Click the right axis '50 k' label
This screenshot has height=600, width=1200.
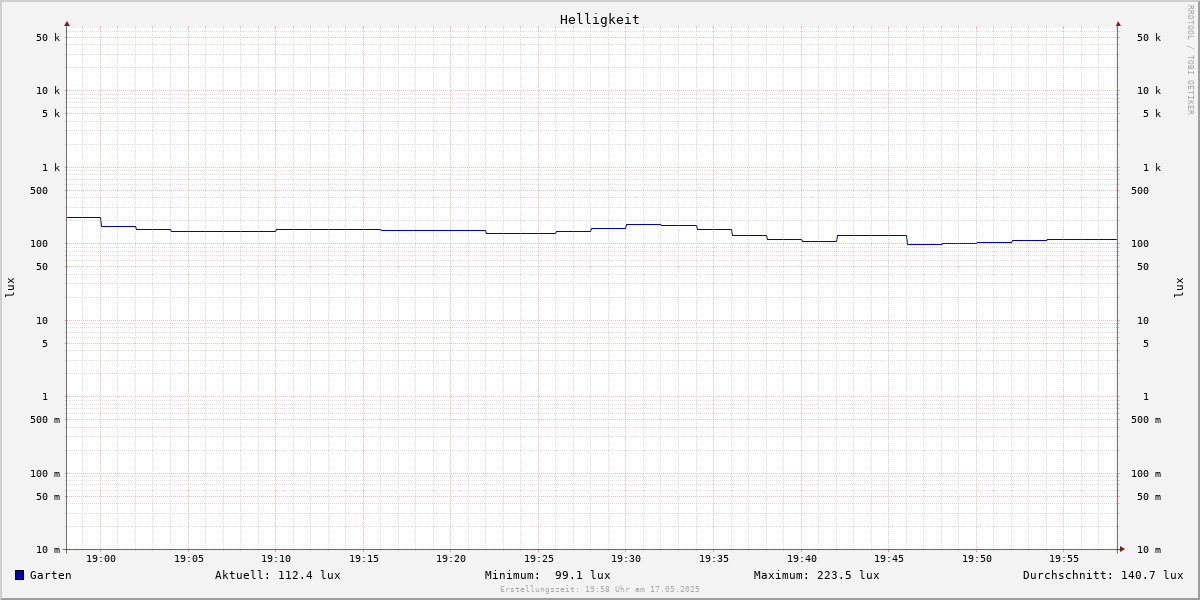pyautogui.click(x=1149, y=38)
